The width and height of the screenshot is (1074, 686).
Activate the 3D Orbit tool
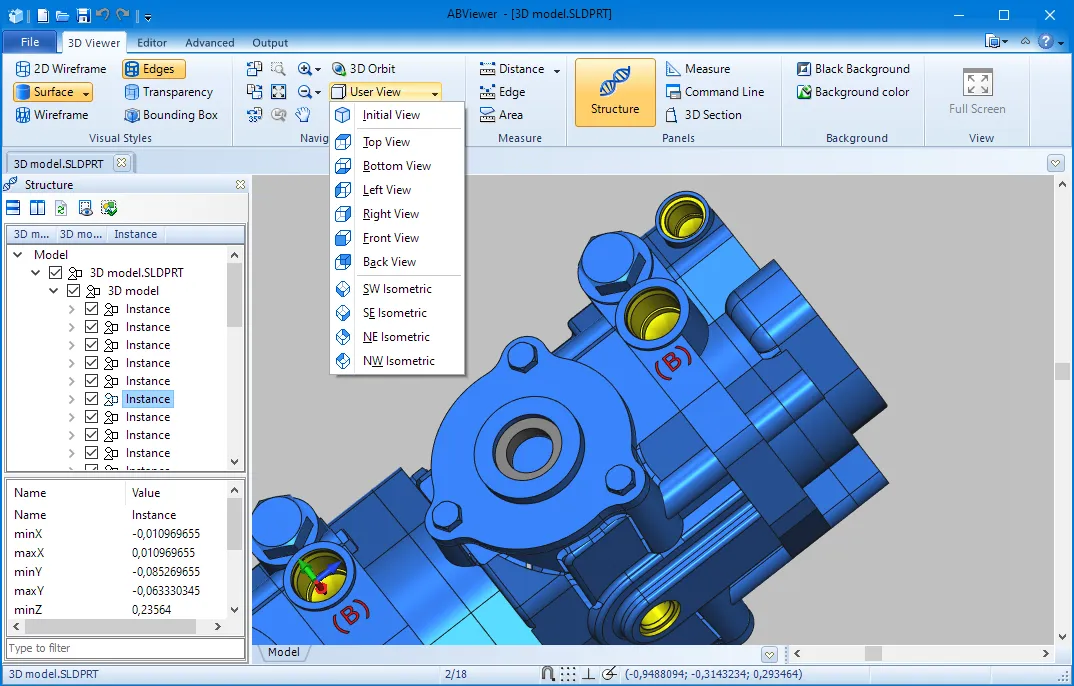tap(363, 68)
